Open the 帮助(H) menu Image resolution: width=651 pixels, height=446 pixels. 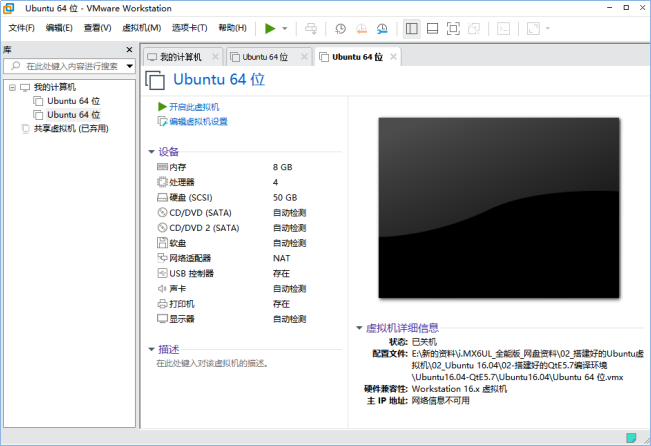[x=232, y=28]
